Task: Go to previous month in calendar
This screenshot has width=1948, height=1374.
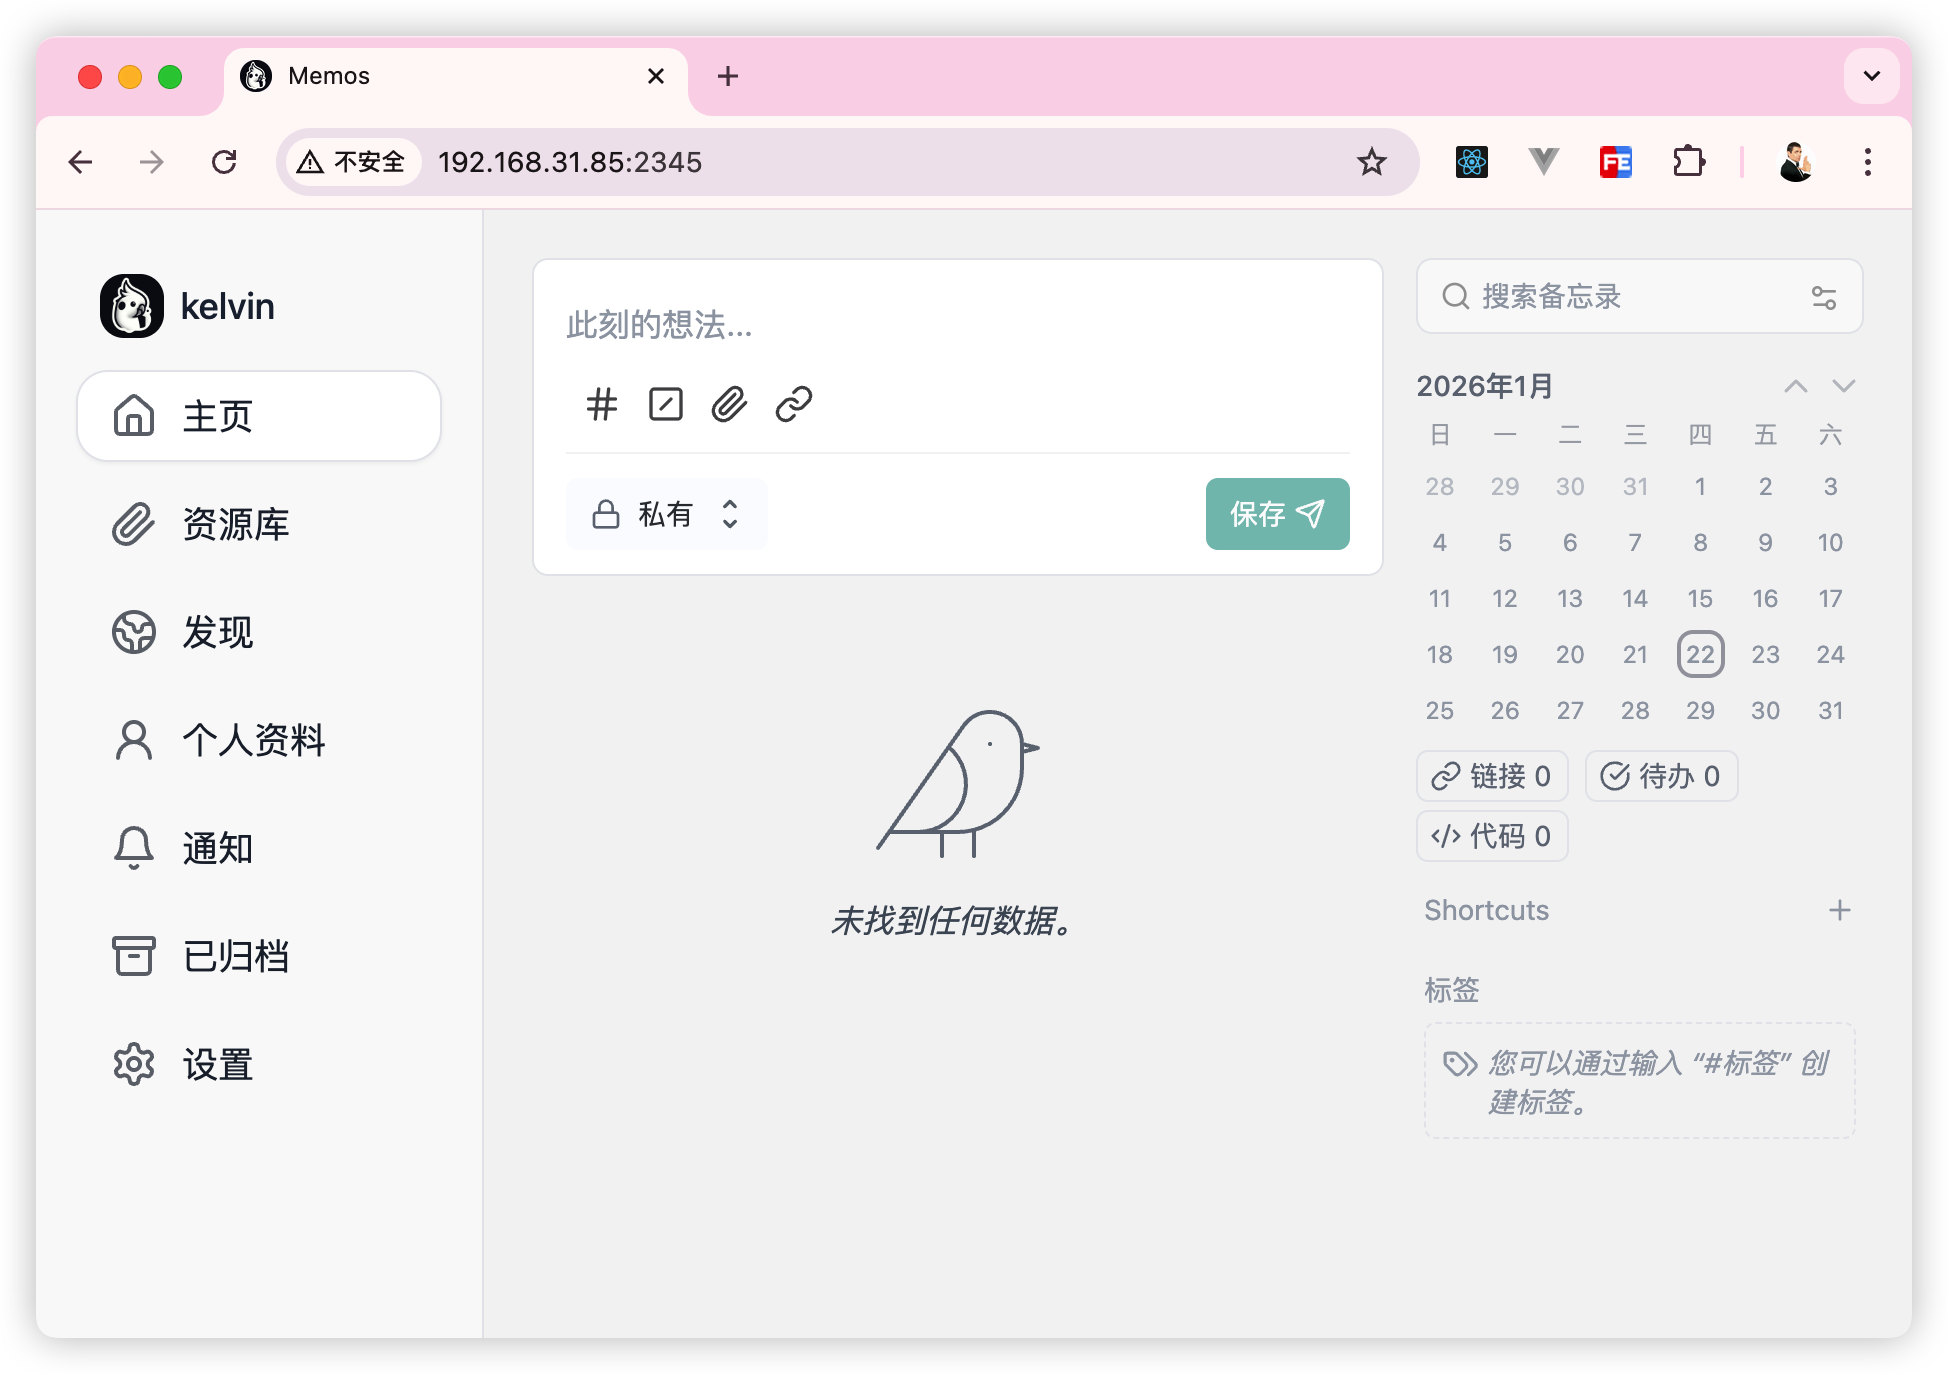Action: tap(1795, 386)
